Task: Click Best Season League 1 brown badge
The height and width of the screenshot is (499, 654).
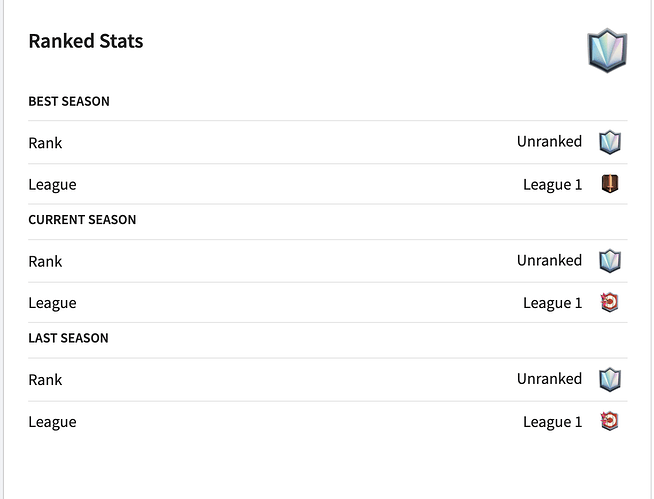Action: coord(609,184)
